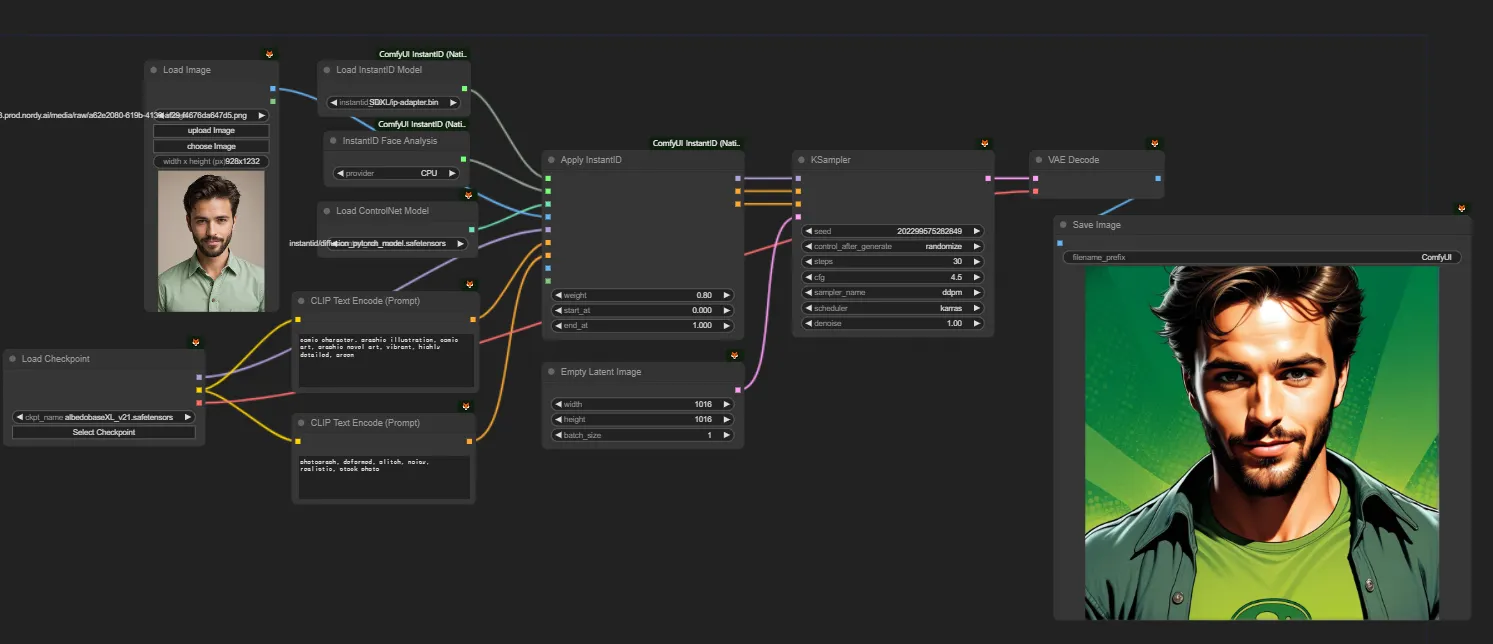
Task: Click the fox badge icon above Save Image node
Action: pyautogui.click(x=1462, y=209)
